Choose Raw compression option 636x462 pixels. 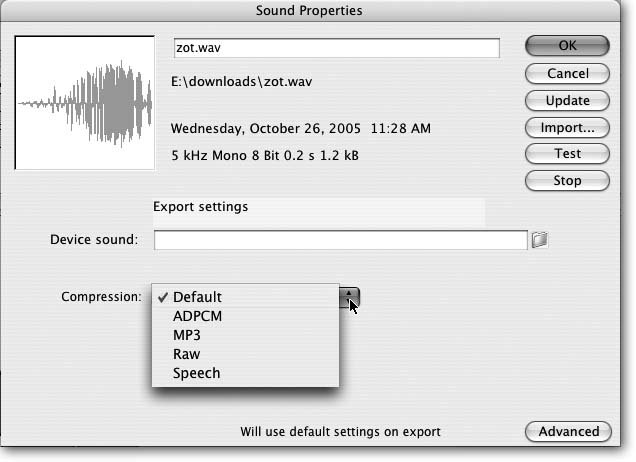click(x=186, y=354)
